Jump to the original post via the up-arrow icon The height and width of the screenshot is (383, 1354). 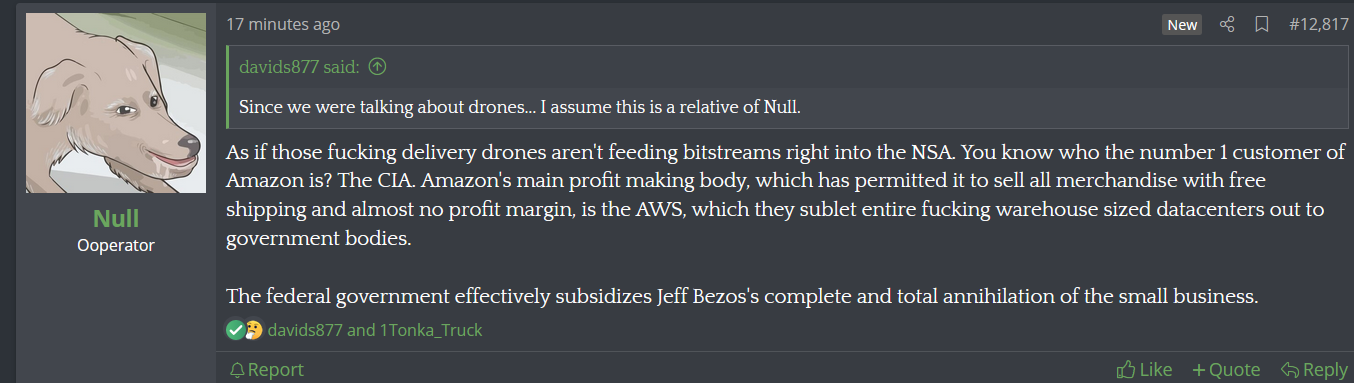point(377,68)
